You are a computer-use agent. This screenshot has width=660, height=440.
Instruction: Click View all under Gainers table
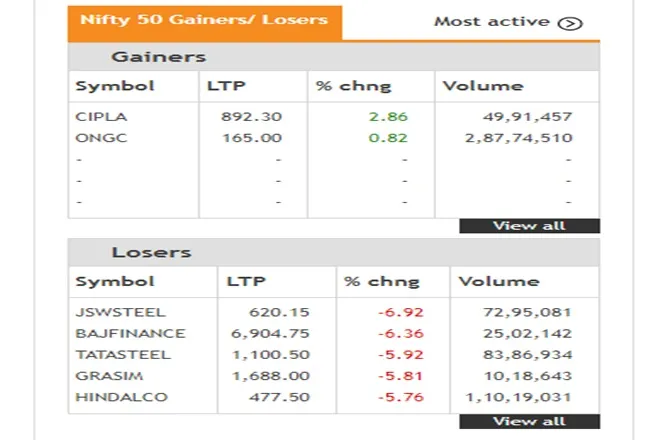coord(530,226)
